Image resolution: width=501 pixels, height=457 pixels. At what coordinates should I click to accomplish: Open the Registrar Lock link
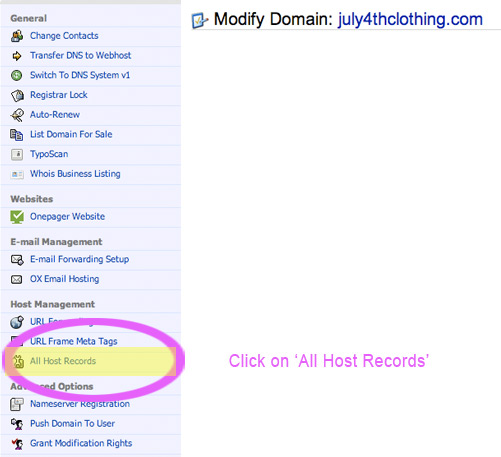coord(59,95)
